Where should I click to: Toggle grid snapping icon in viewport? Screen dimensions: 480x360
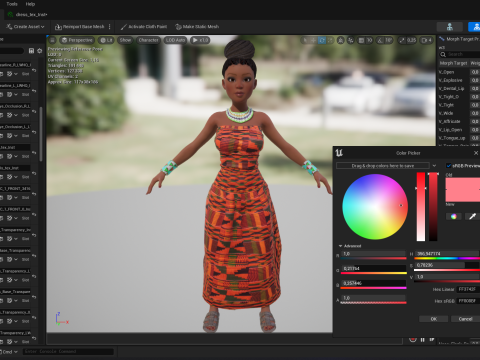[x=361, y=40]
